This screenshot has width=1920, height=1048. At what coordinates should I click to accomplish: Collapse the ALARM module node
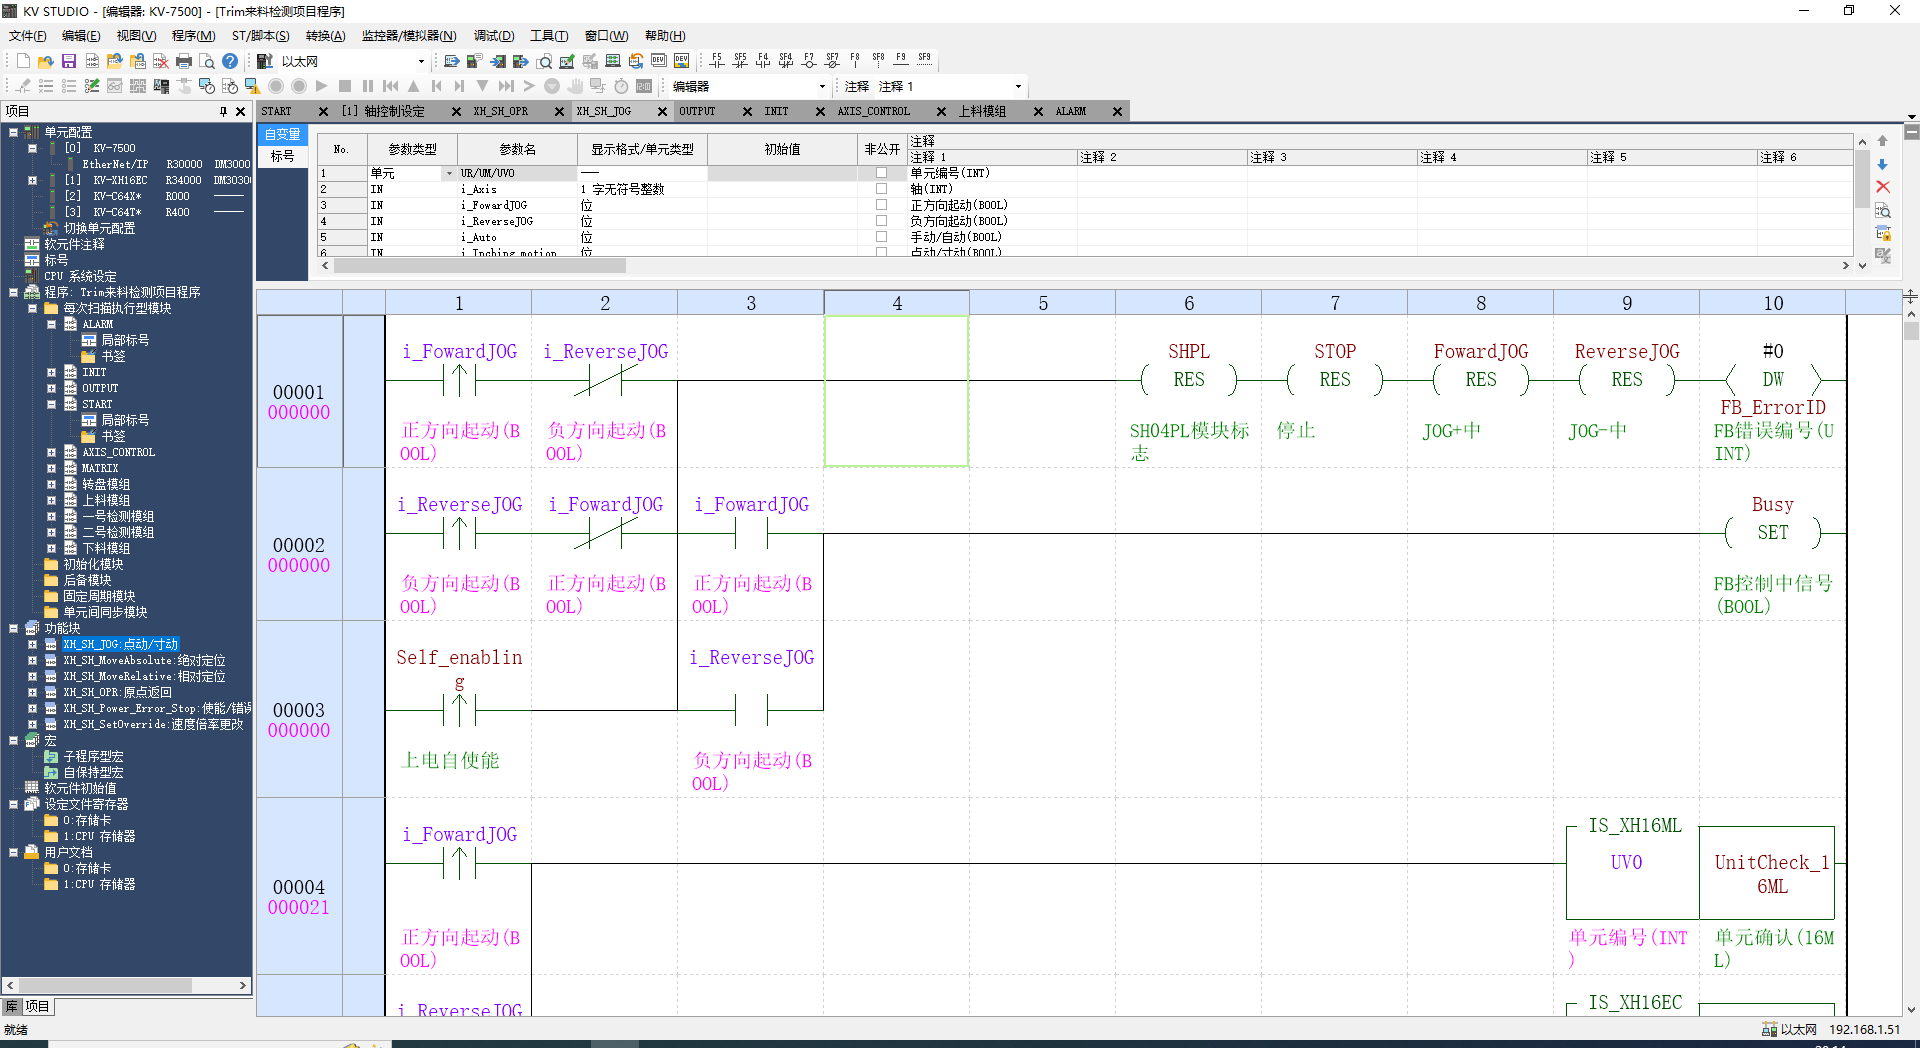[51, 324]
